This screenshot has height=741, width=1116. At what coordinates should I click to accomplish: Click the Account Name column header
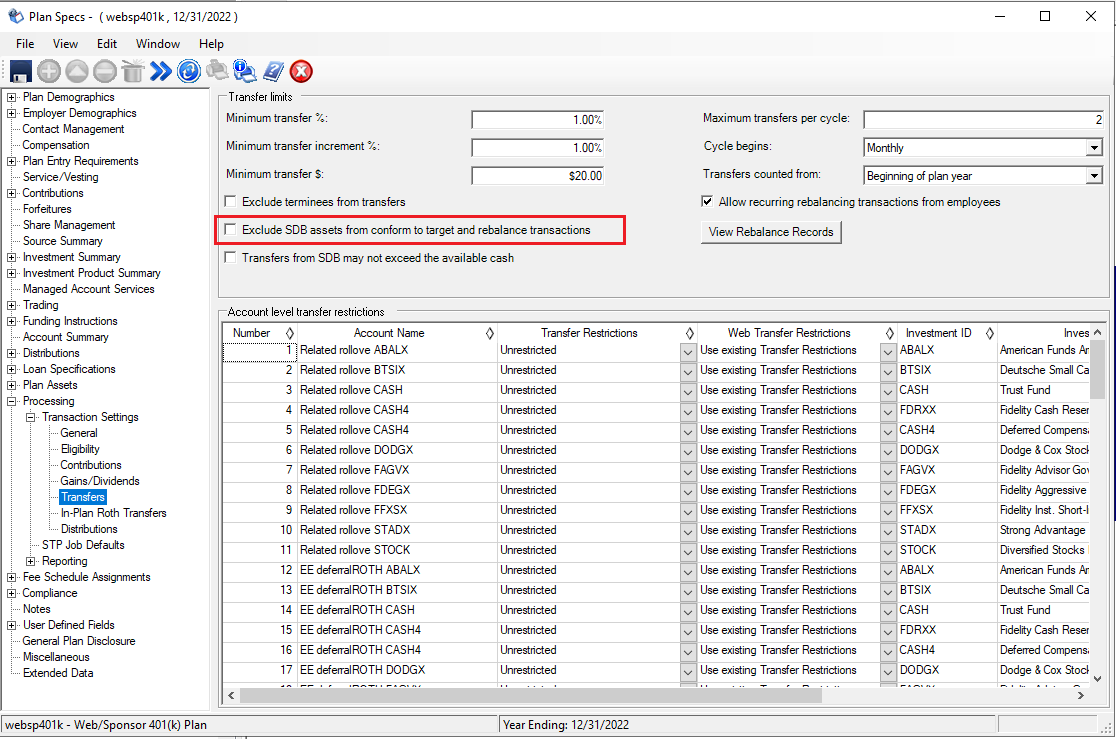pos(389,333)
